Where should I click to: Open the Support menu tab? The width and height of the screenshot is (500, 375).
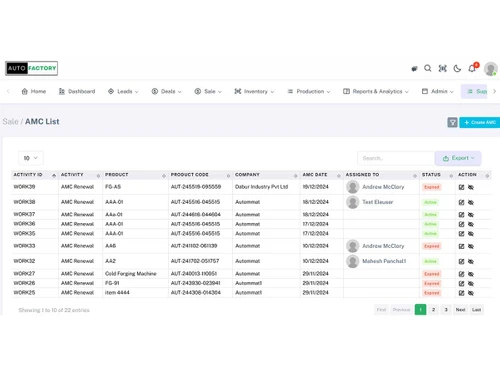tap(474, 91)
